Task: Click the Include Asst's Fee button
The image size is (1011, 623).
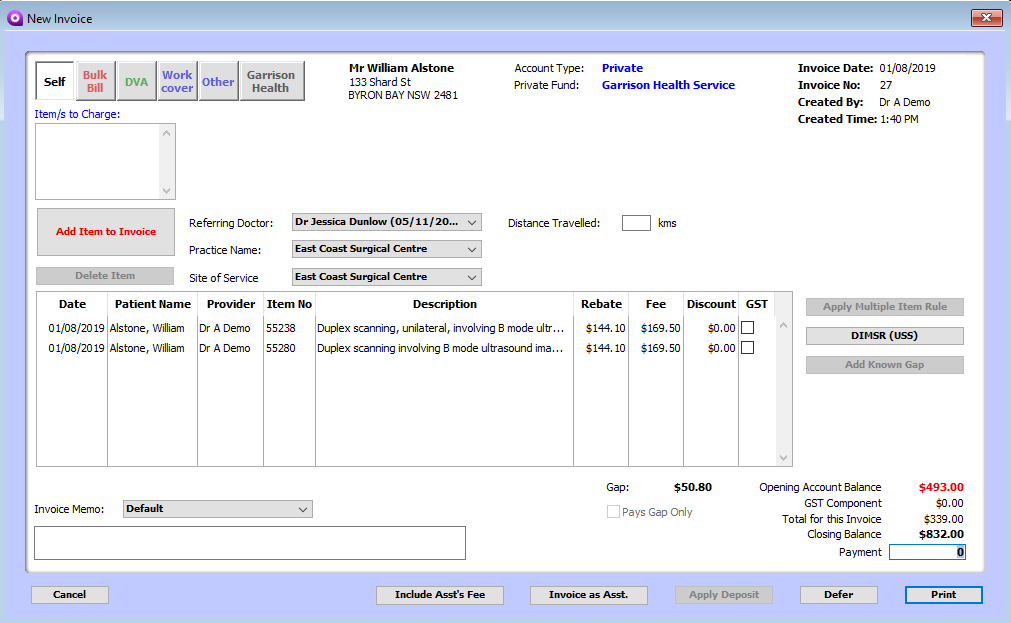Action: pos(440,594)
